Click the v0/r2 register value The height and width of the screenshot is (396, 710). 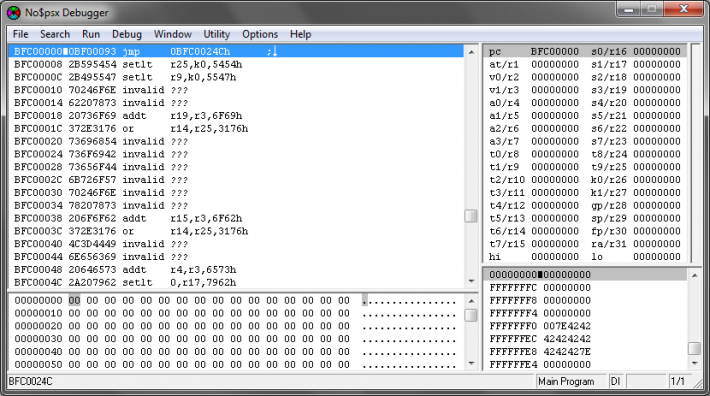point(555,77)
